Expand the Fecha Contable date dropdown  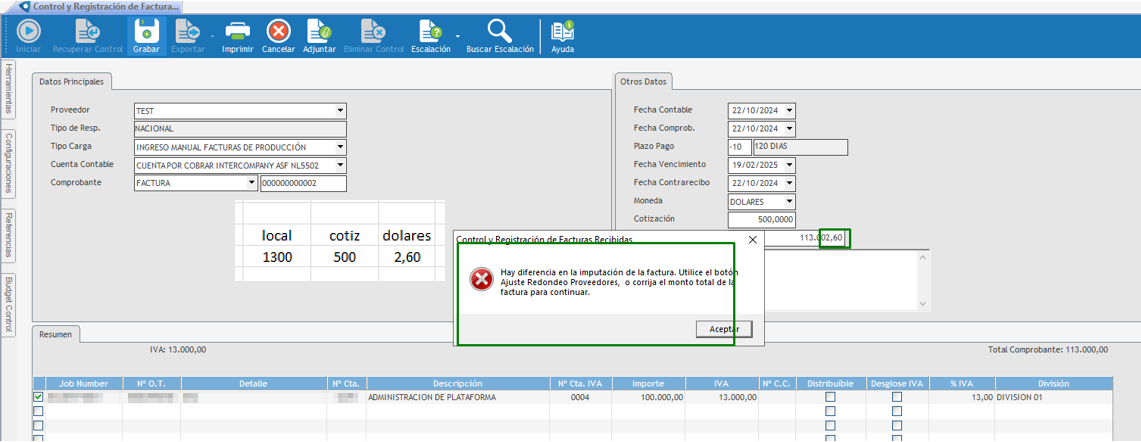point(790,111)
